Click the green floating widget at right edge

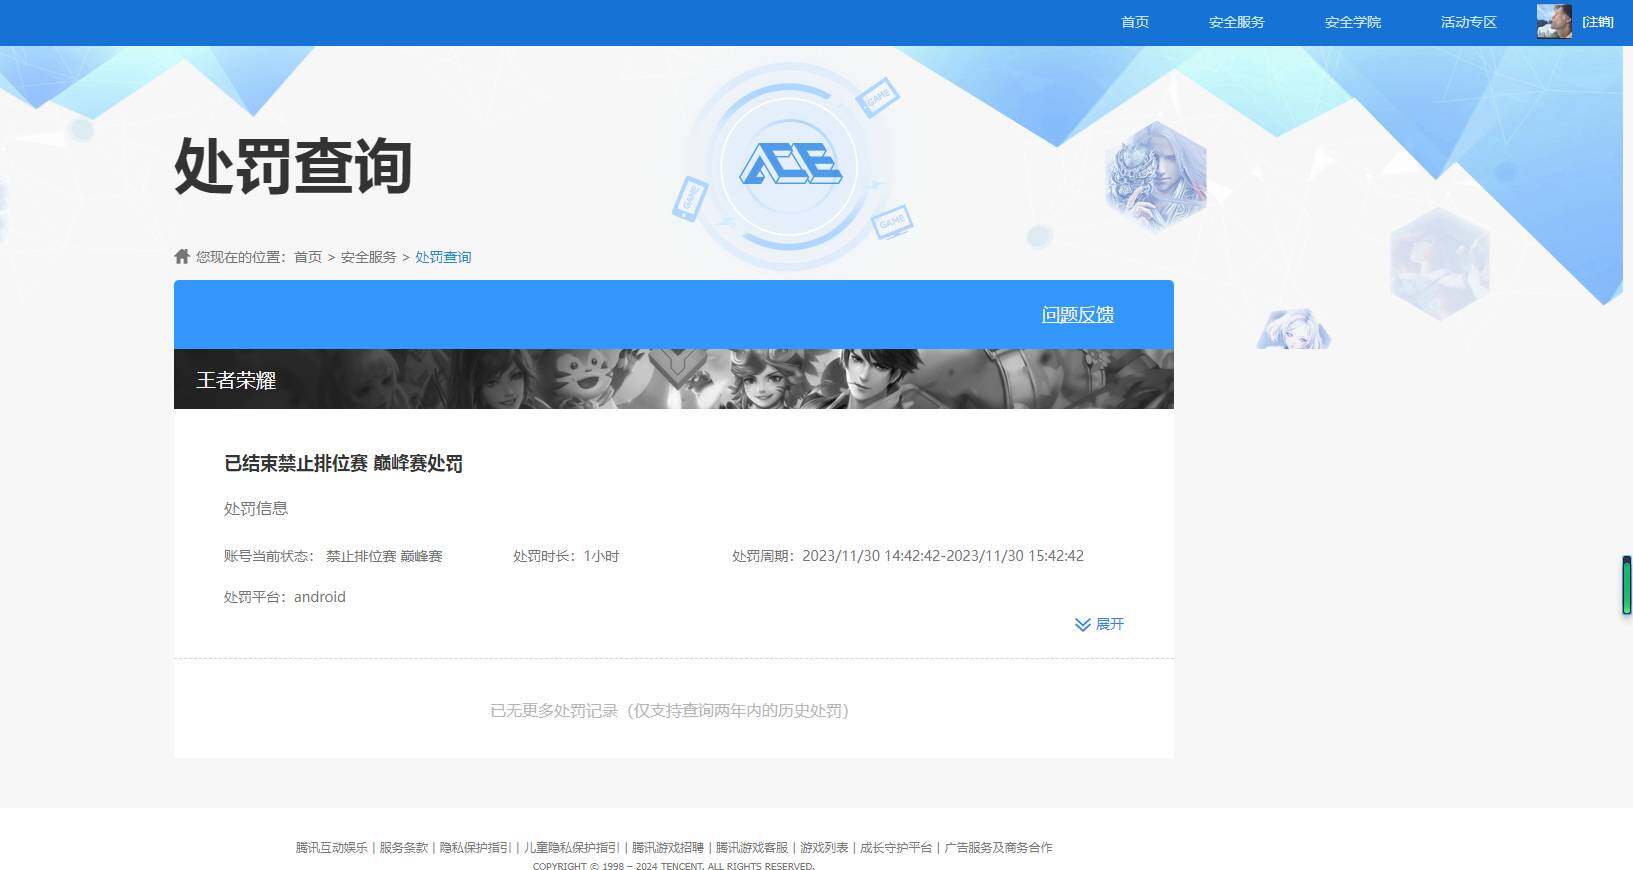[x=1627, y=585]
